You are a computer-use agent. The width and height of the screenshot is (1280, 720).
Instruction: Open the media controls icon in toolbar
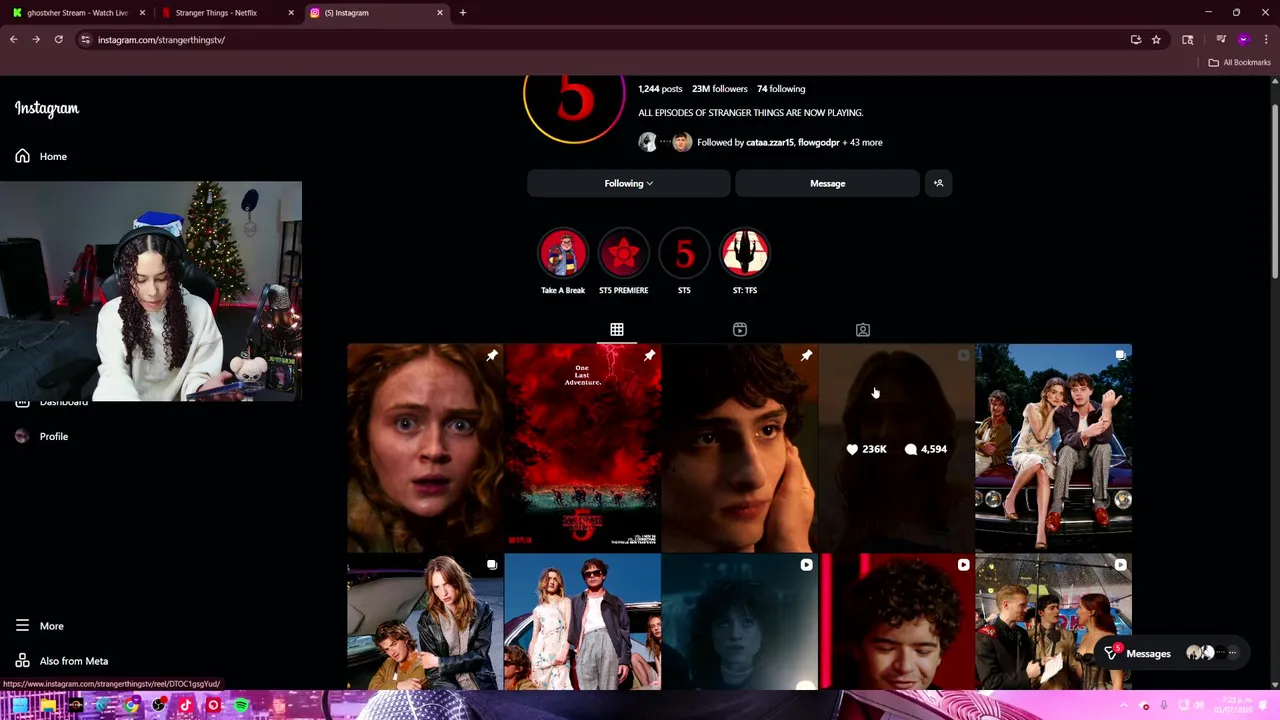[1221, 40]
